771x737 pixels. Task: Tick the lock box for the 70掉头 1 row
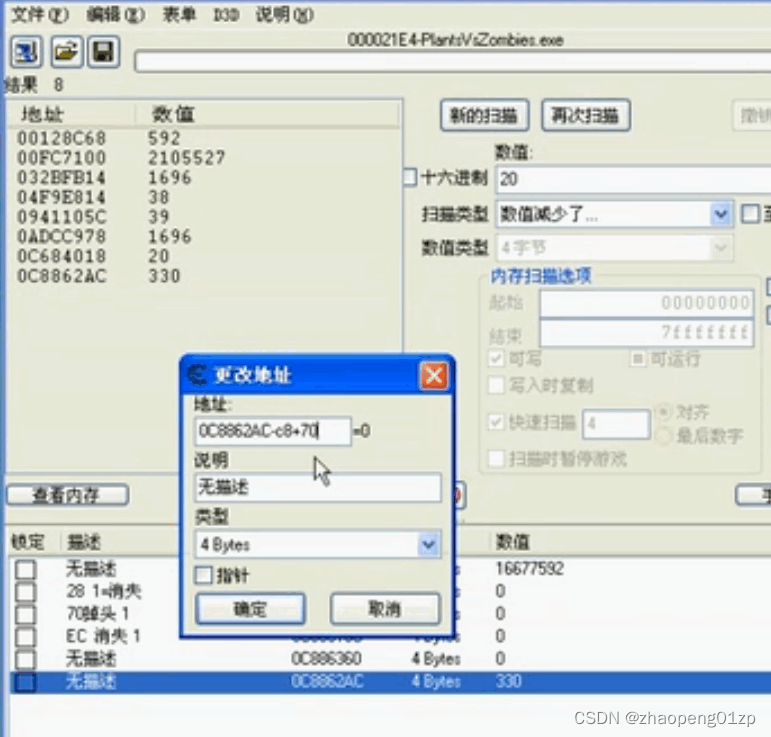coord(26,615)
